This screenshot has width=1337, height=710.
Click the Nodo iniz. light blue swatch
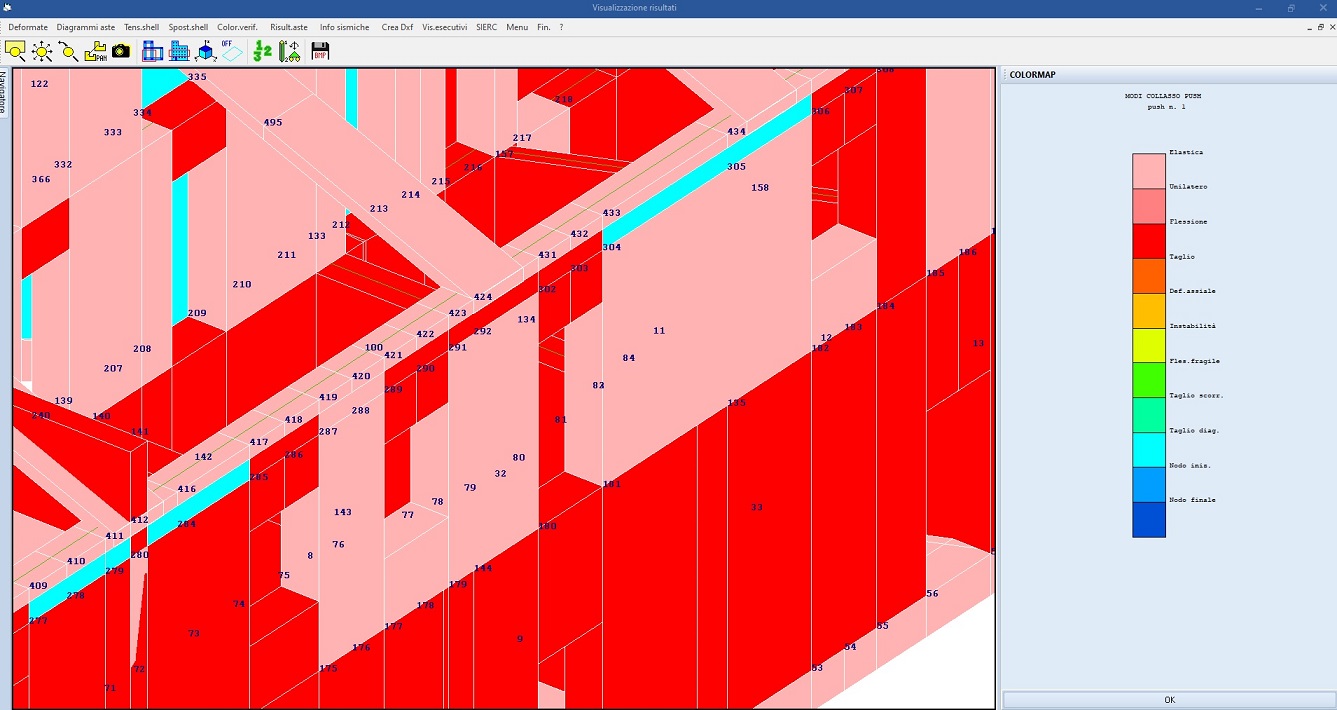(1149, 485)
